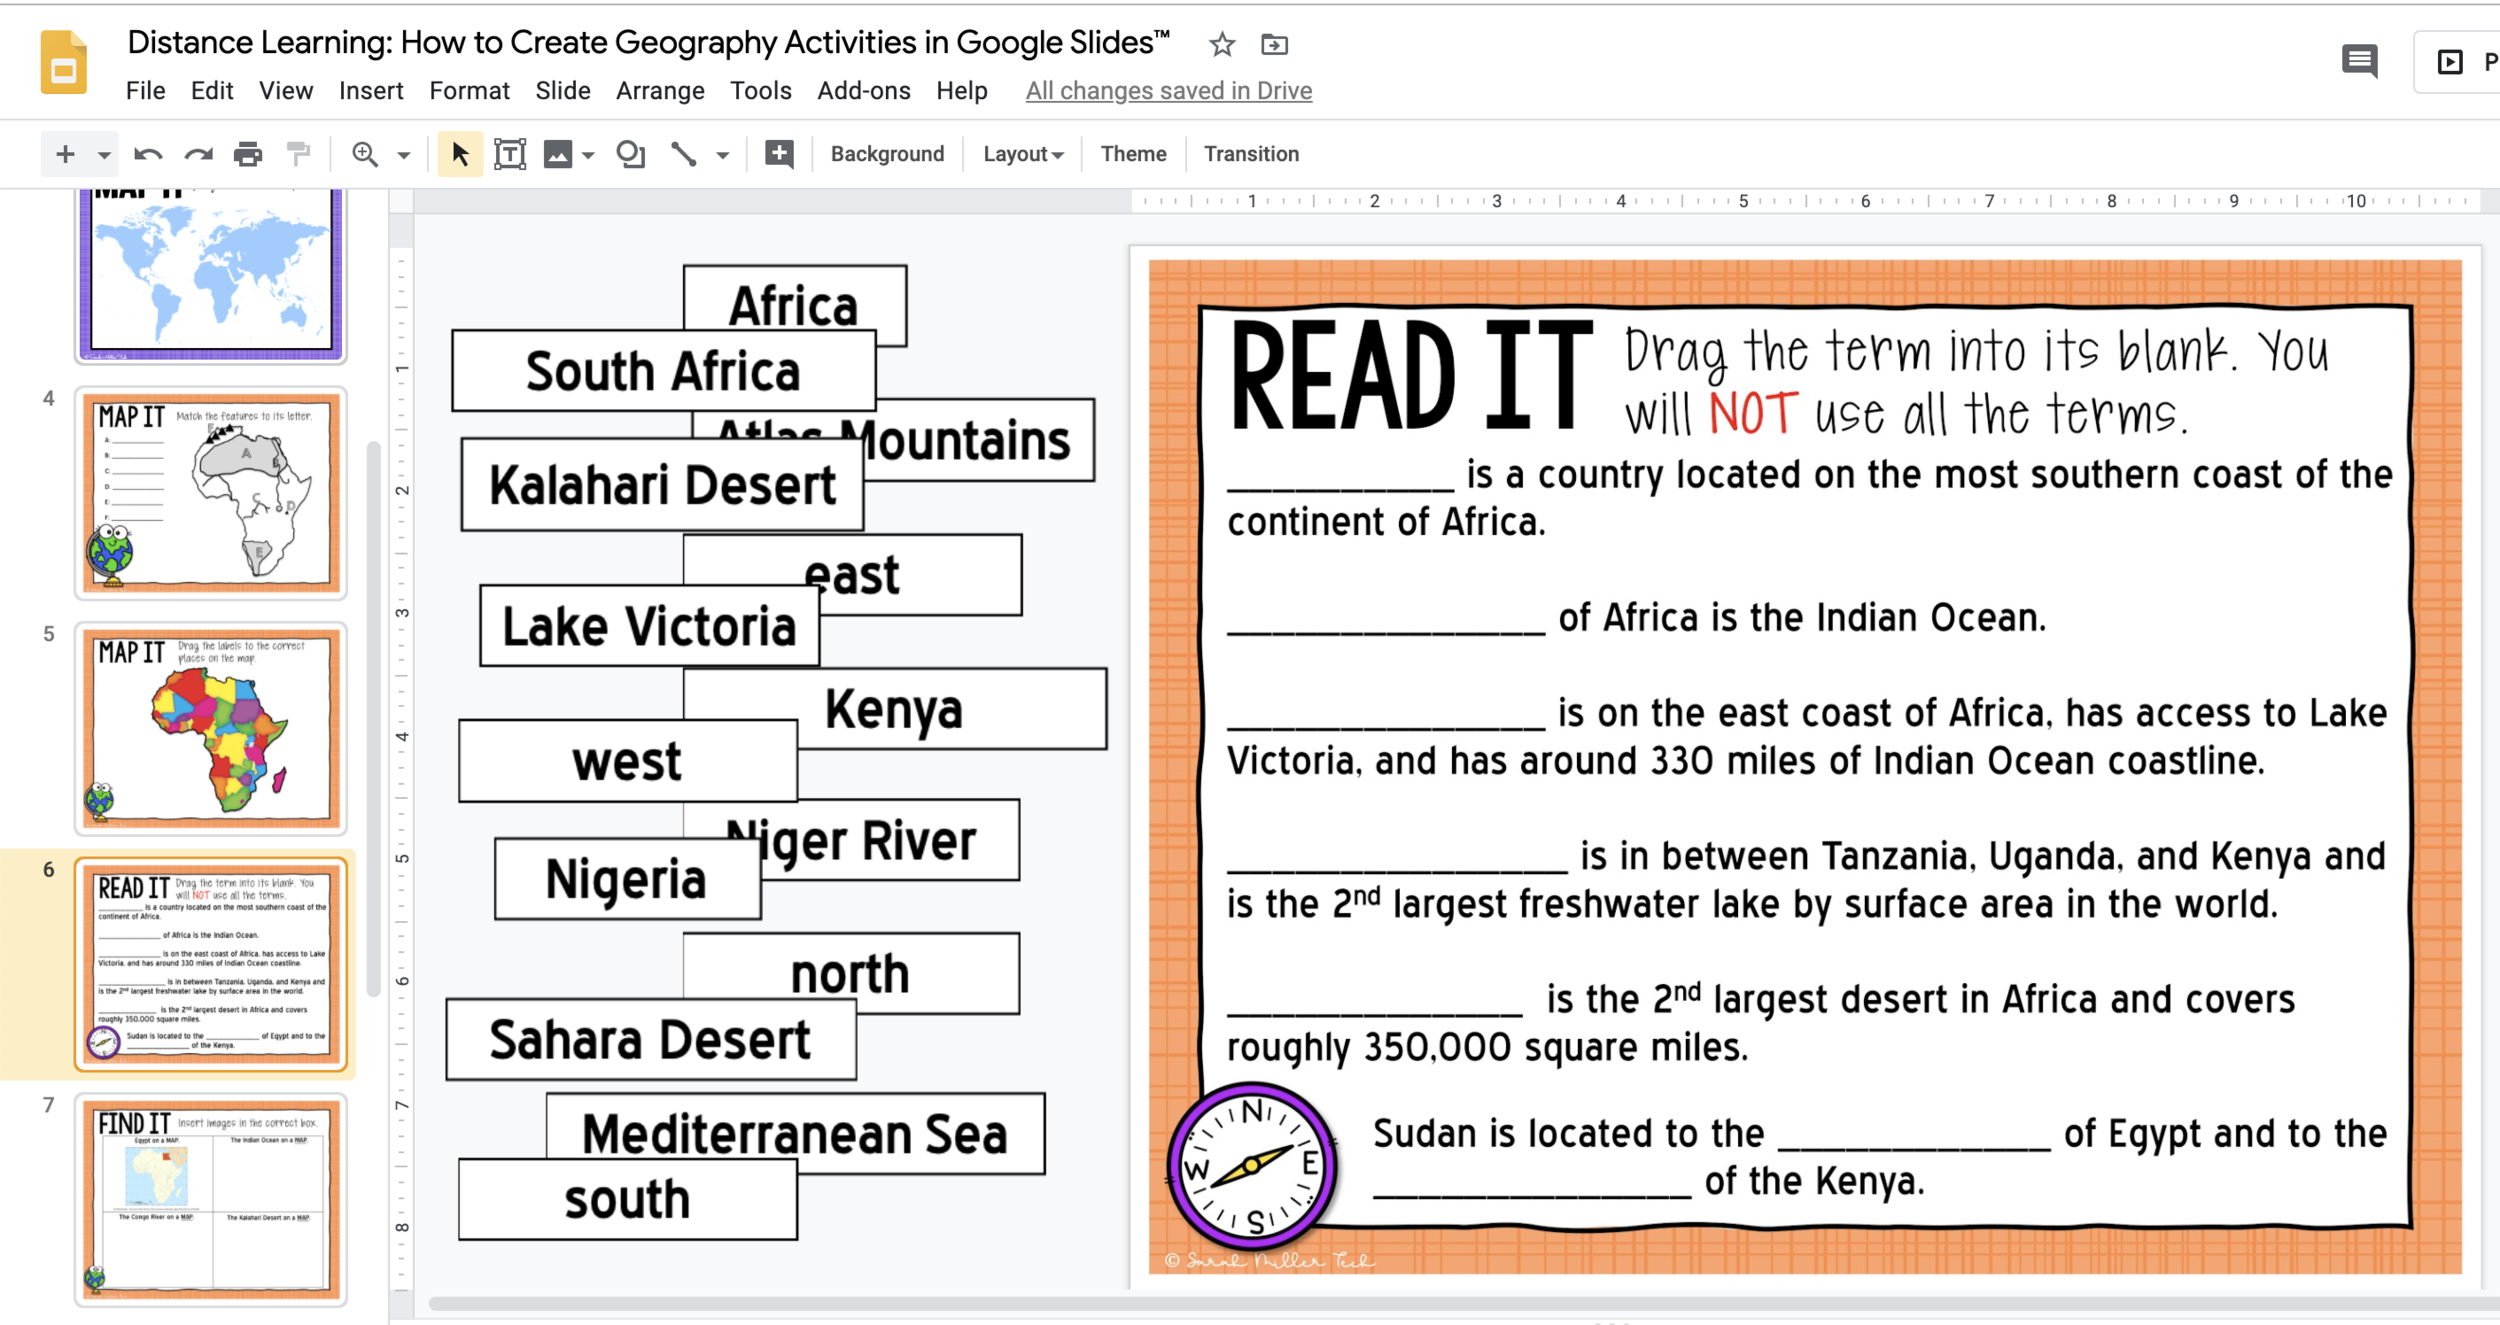
Task: Select slide 6 READ IT thumbnail
Action: [x=211, y=965]
